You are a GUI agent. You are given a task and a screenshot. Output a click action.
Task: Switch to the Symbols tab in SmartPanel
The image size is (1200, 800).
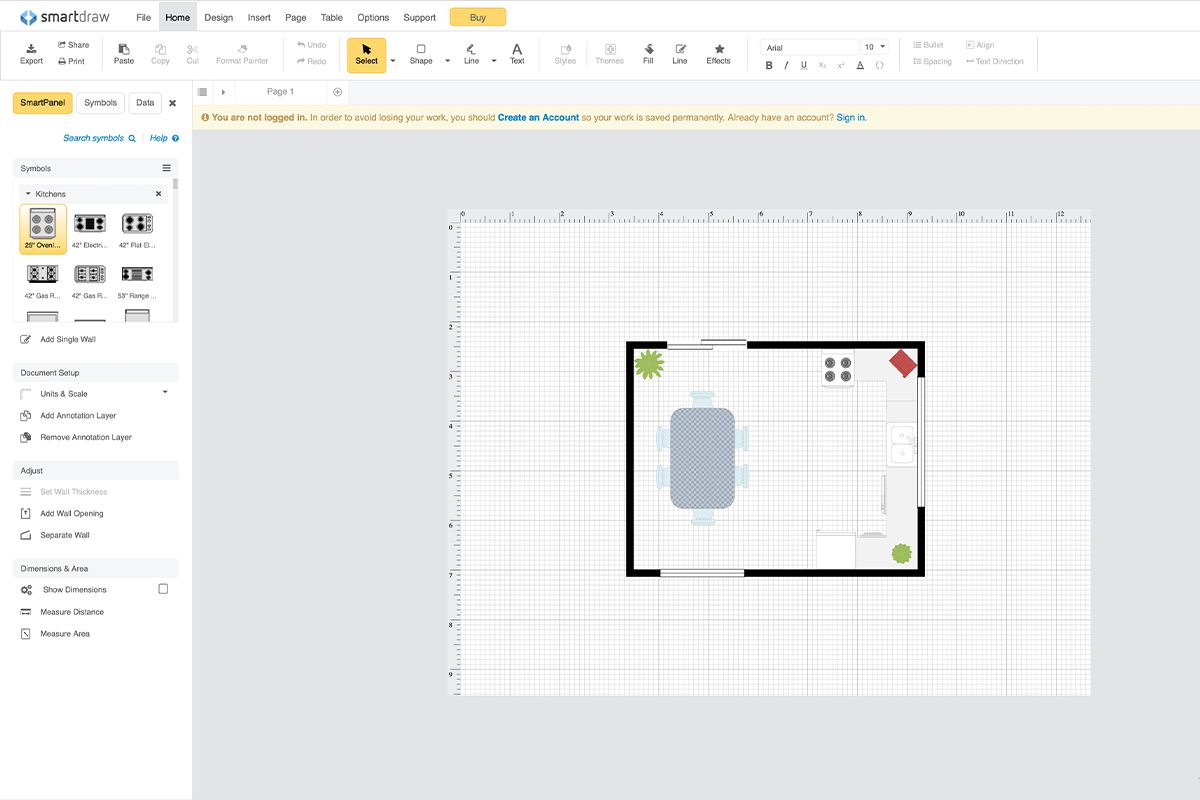[100, 102]
